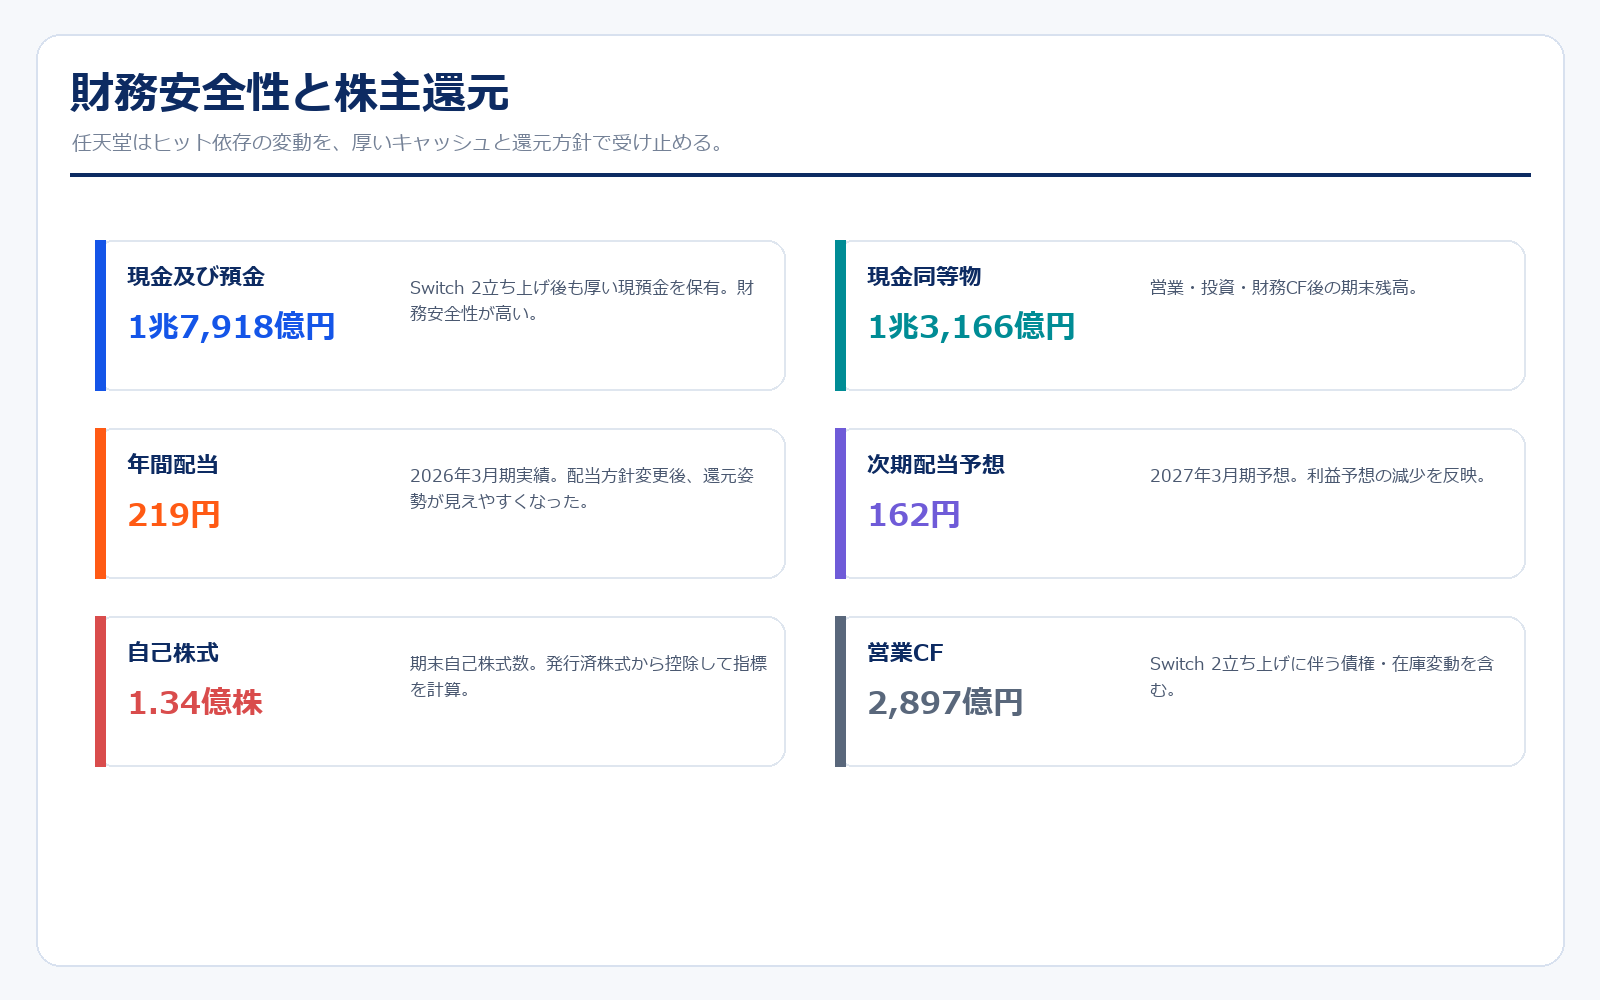
Task: Click the description Switch 2立ち上げ後も厚い現預金
Action: point(582,300)
